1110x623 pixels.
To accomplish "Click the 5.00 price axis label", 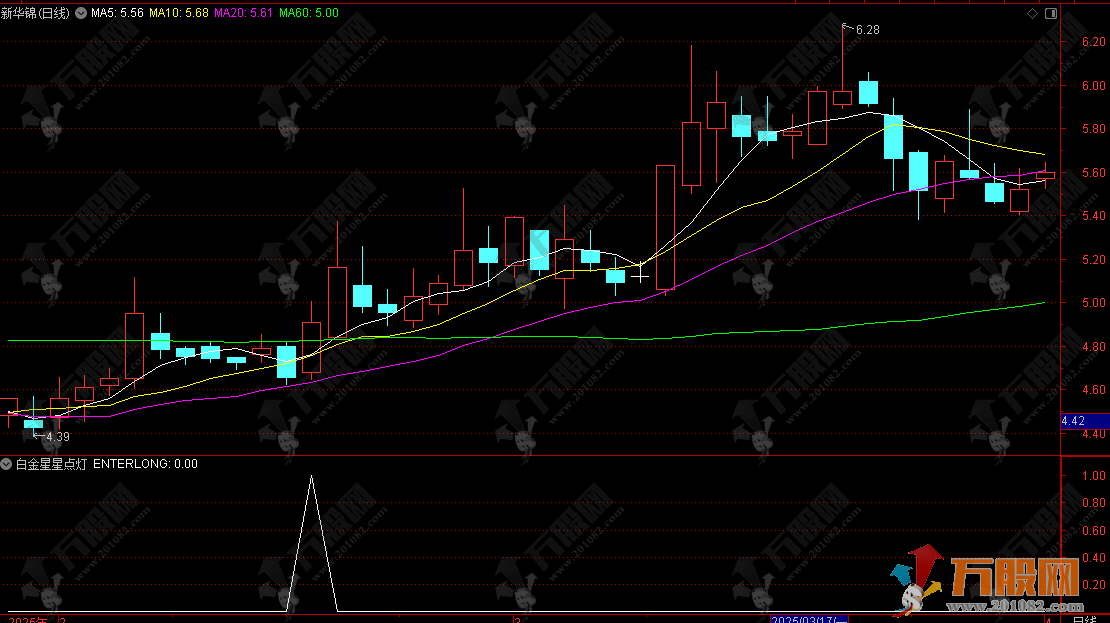I will pyautogui.click(x=1094, y=303).
